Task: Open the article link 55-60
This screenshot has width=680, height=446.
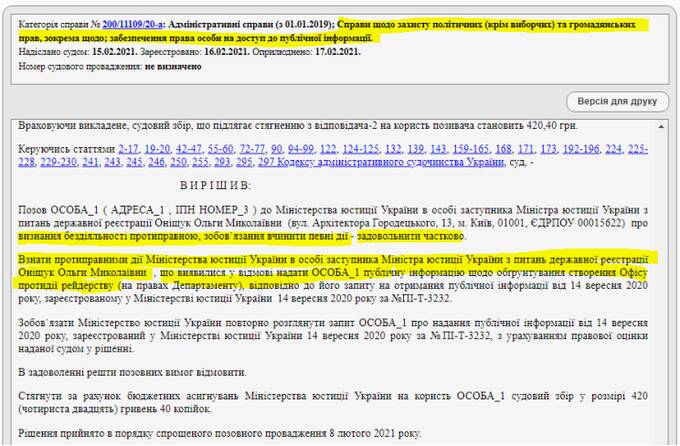Action: 220,149
